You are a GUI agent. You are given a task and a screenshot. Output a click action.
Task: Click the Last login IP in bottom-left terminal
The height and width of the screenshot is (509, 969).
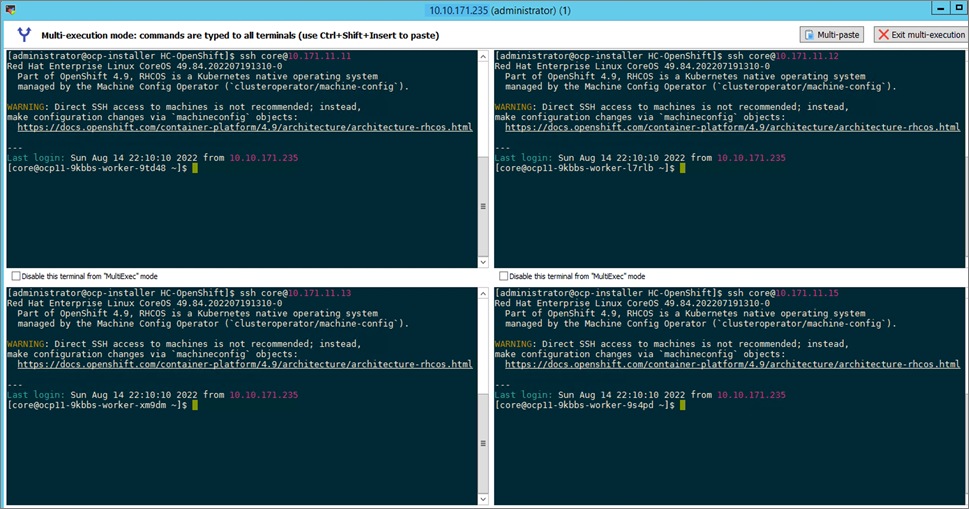264,395
